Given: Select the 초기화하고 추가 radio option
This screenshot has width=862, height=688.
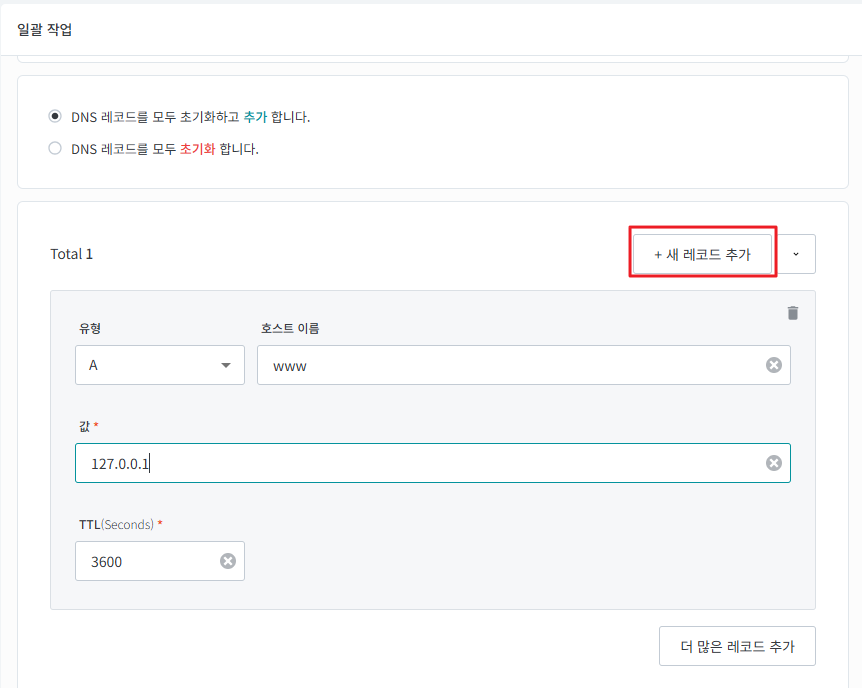Looking at the screenshot, I should 55,116.
